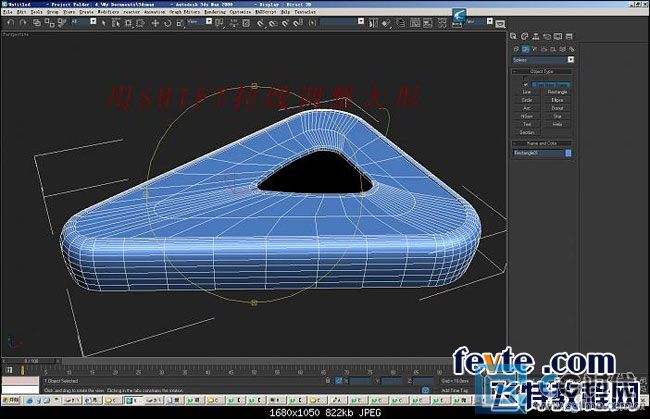Click Select and Manipulate icon

pos(234,23)
